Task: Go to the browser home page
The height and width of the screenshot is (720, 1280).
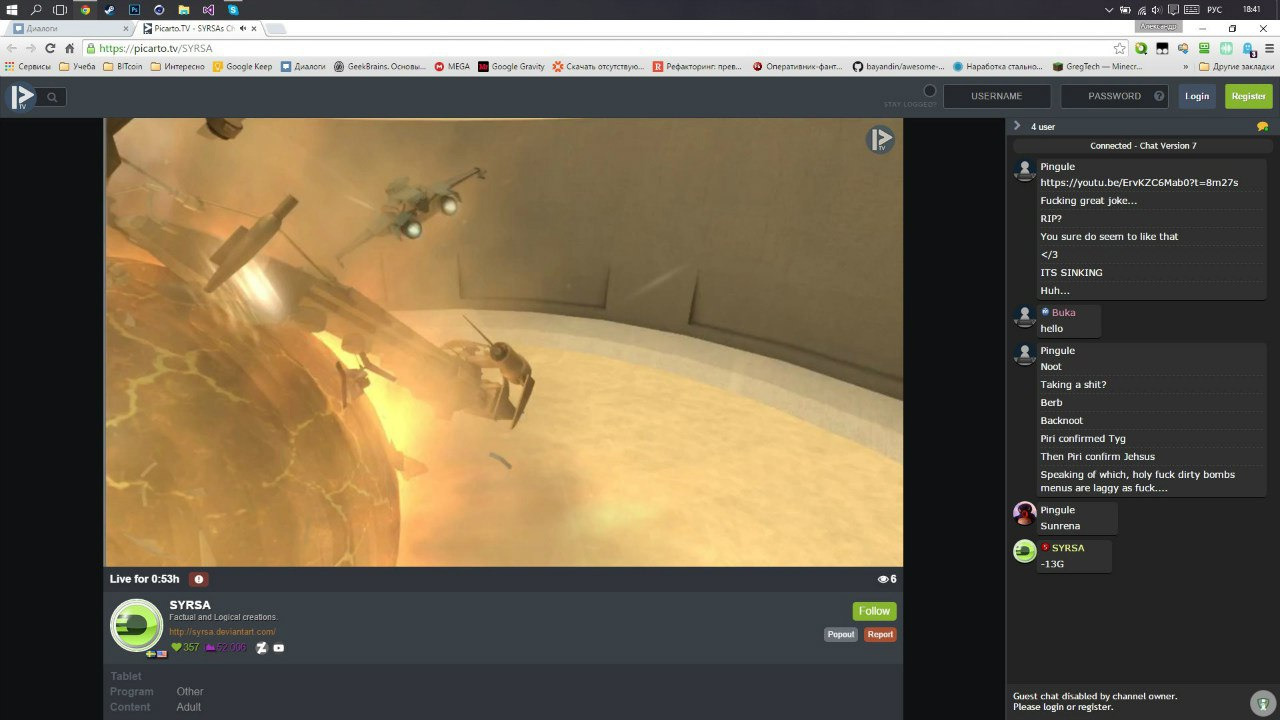Action: click(69, 48)
